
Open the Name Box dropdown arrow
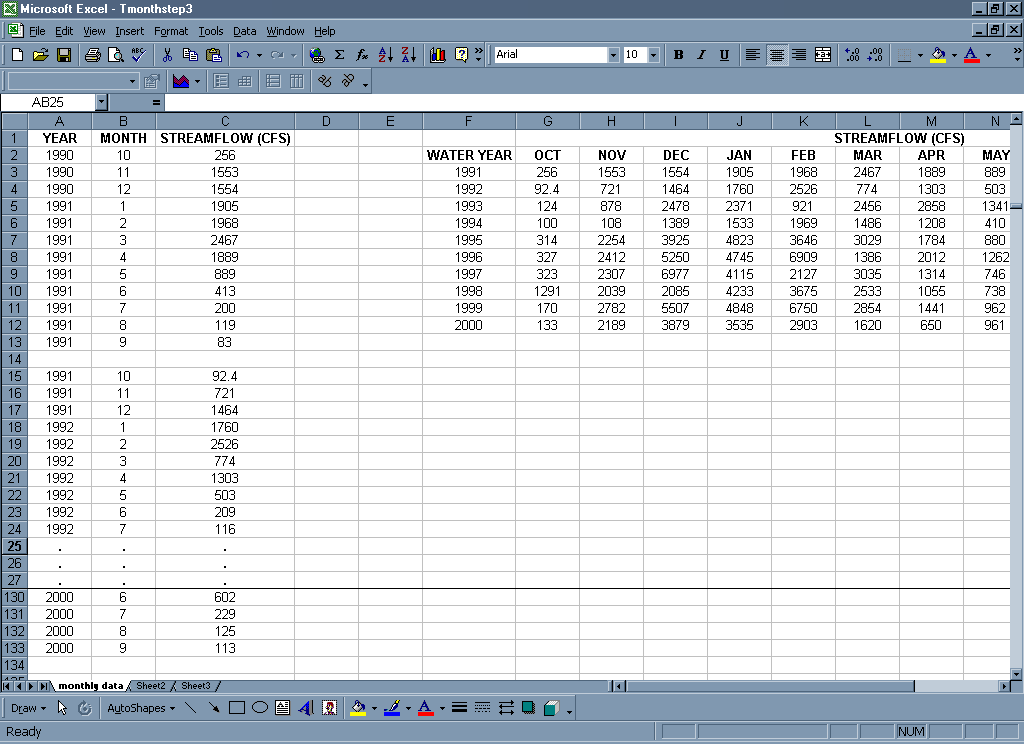101,102
